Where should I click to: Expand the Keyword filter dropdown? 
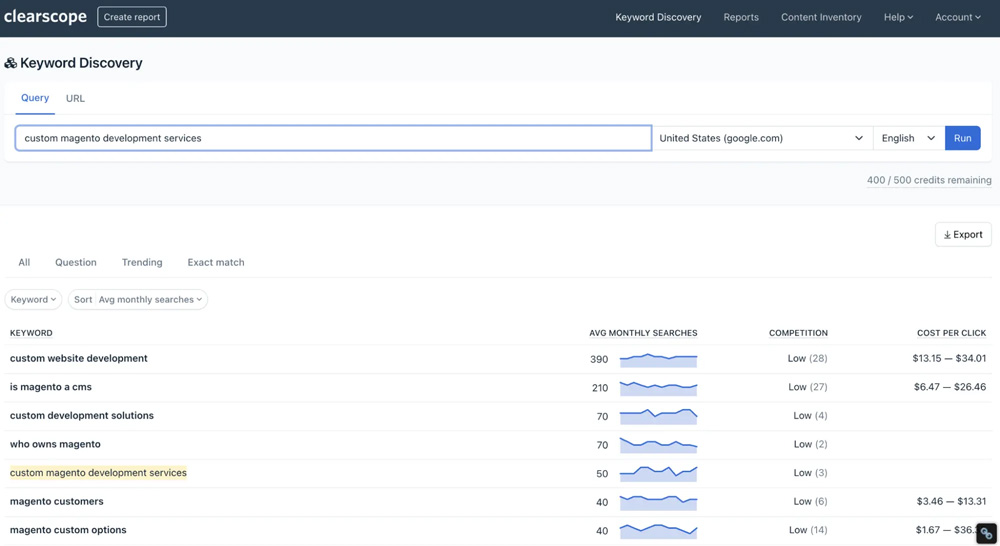(x=33, y=299)
